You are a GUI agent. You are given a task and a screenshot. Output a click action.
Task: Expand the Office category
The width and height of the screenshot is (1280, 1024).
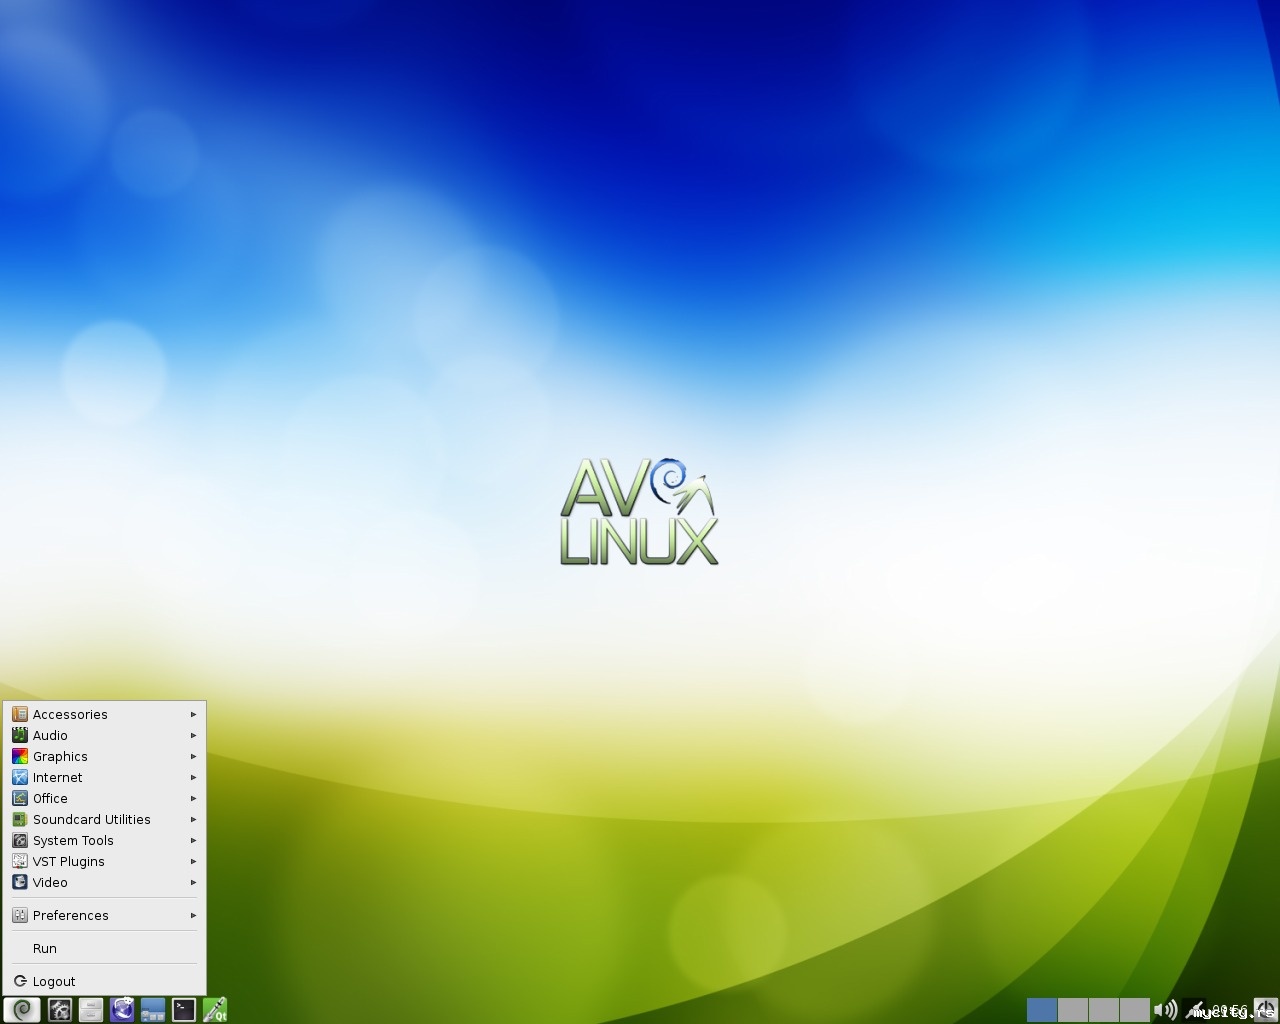tap(104, 798)
